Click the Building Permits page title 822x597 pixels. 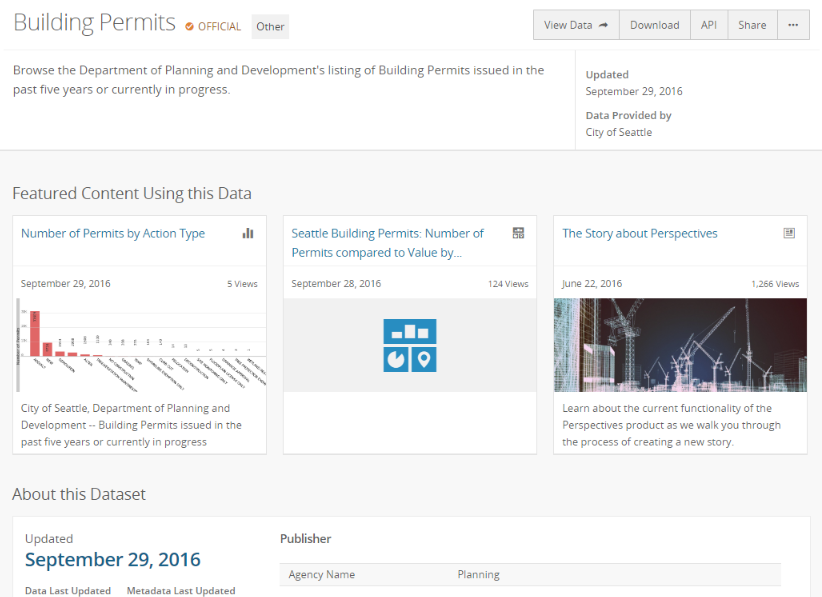(94, 23)
